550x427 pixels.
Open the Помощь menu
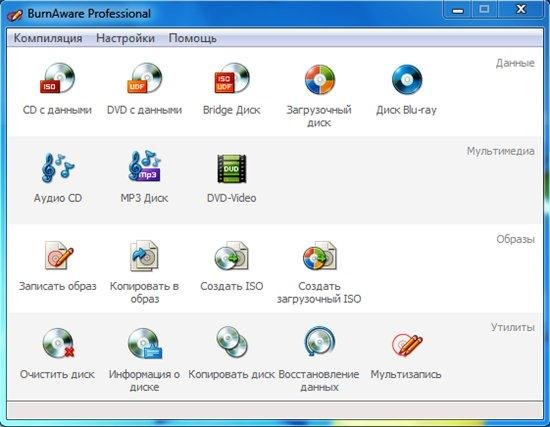pos(193,38)
